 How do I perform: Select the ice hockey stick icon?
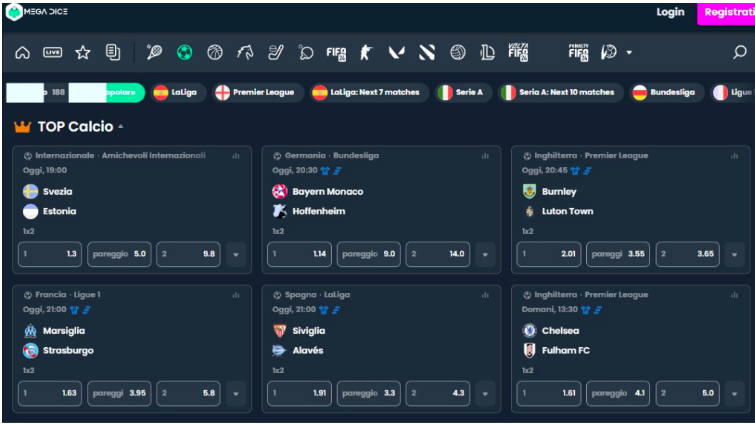(275, 52)
